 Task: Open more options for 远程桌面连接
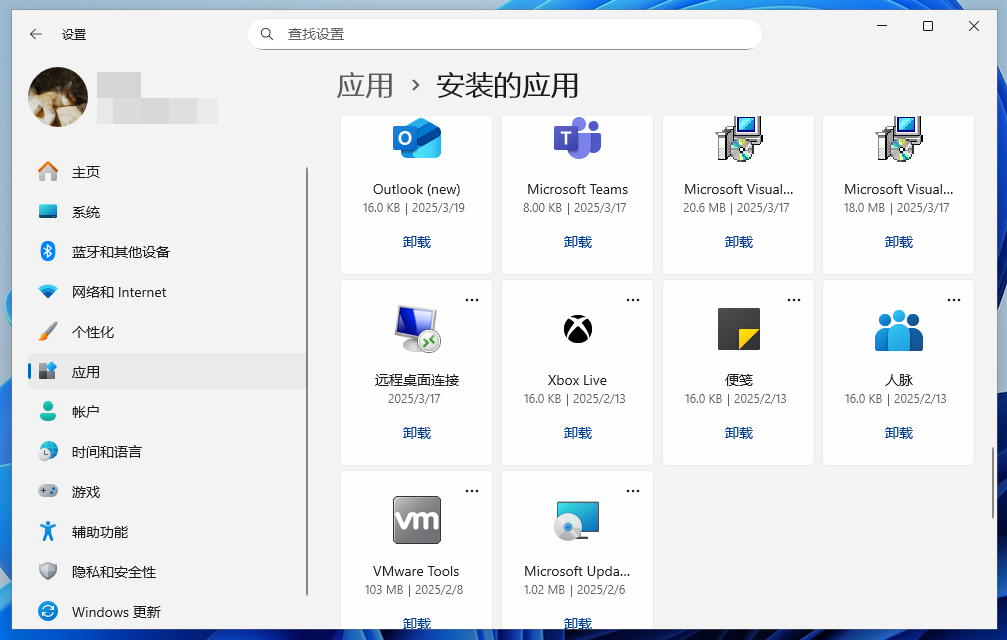point(472,300)
